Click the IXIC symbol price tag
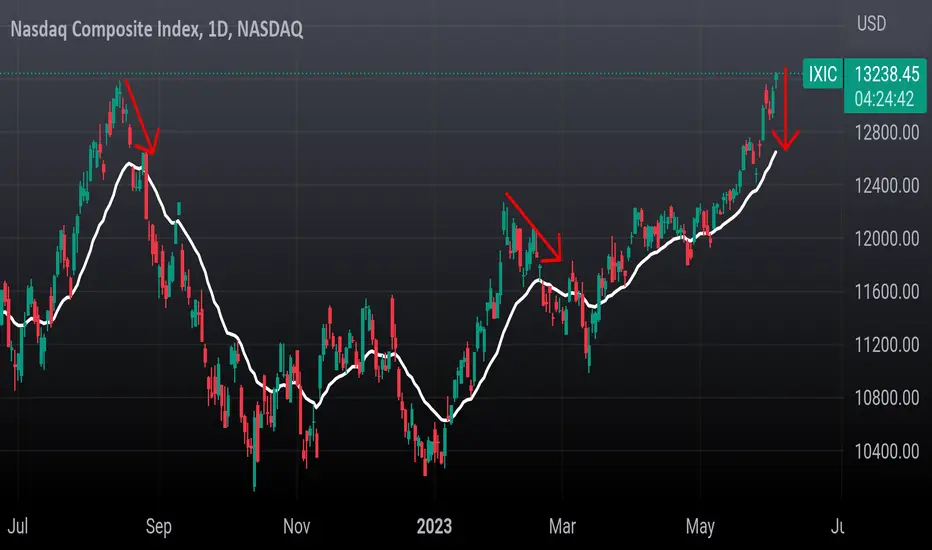932x550 pixels. (823, 74)
